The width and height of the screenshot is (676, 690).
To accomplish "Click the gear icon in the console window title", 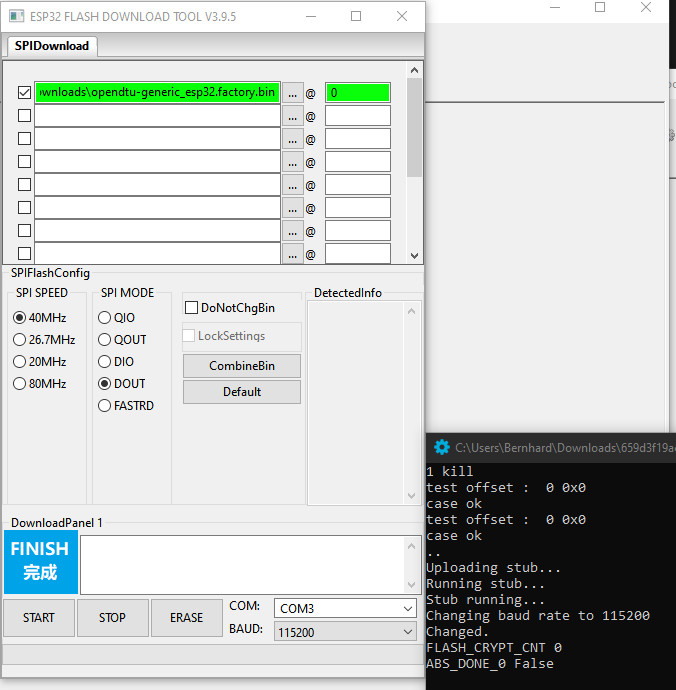I will pos(442,448).
